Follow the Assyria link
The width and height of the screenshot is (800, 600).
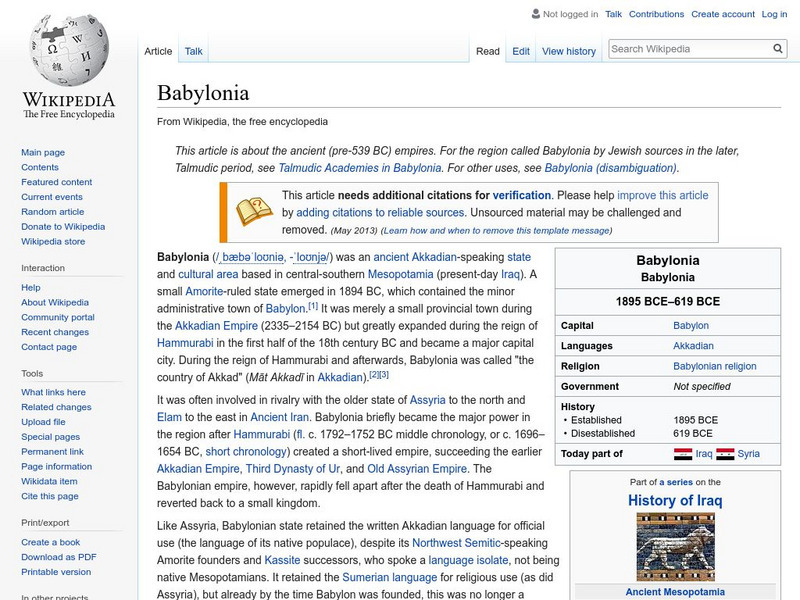428,400
